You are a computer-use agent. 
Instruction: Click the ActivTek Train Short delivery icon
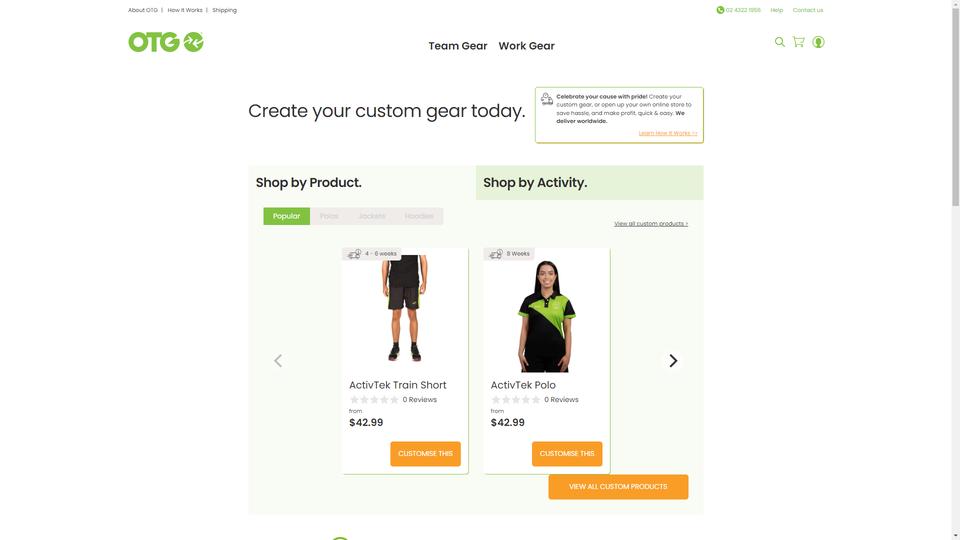pyautogui.click(x=354, y=253)
